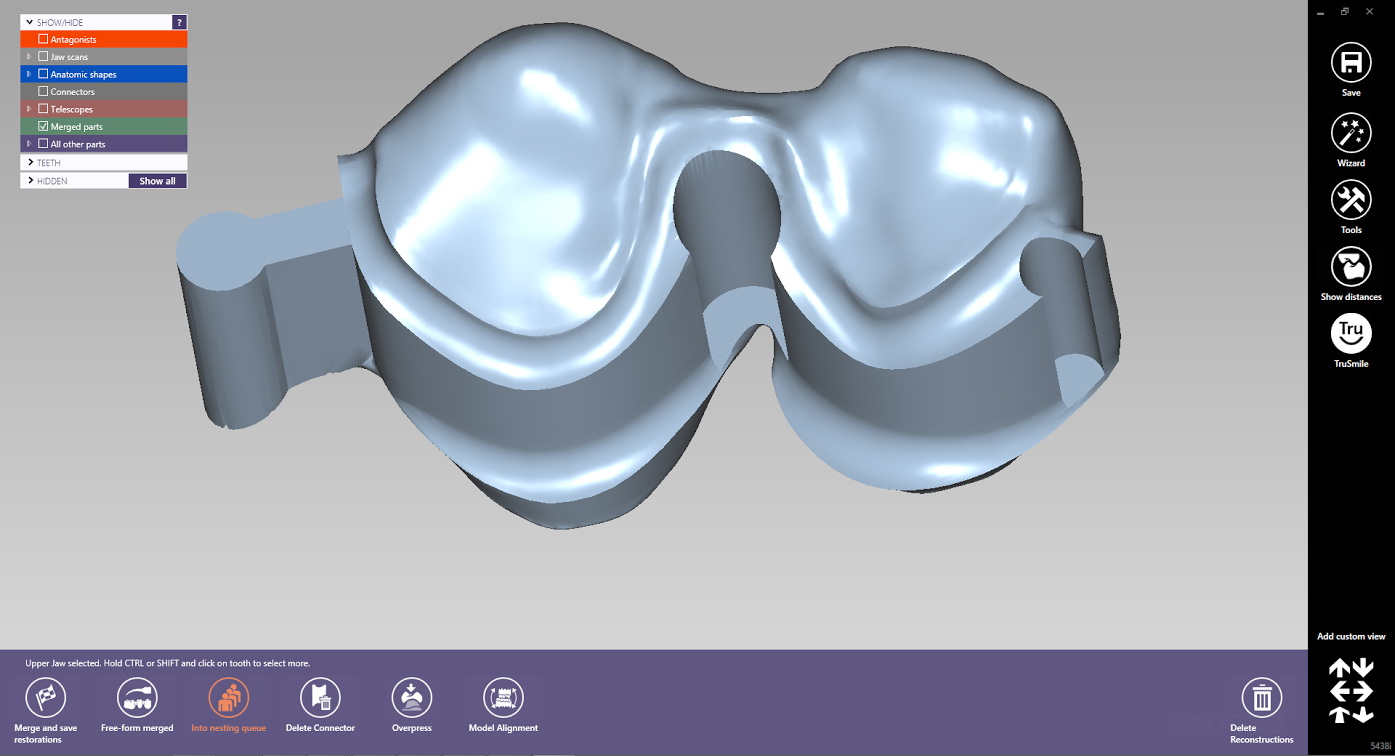This screenshot has height=756, width=1395.
Task: Collapse the SHOW/HIDE panel
Action: (x=30, y=22)
